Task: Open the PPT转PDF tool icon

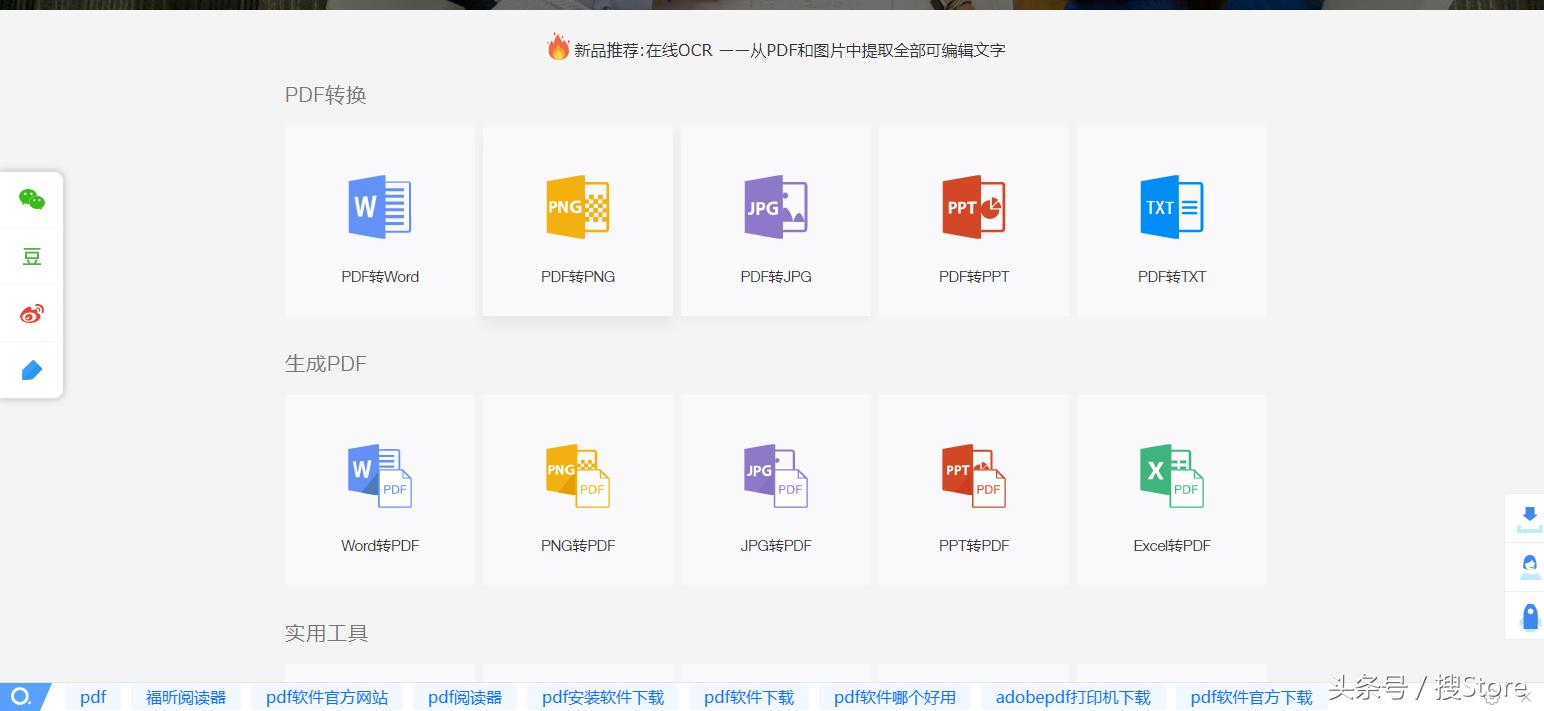Action: (973, 476)
